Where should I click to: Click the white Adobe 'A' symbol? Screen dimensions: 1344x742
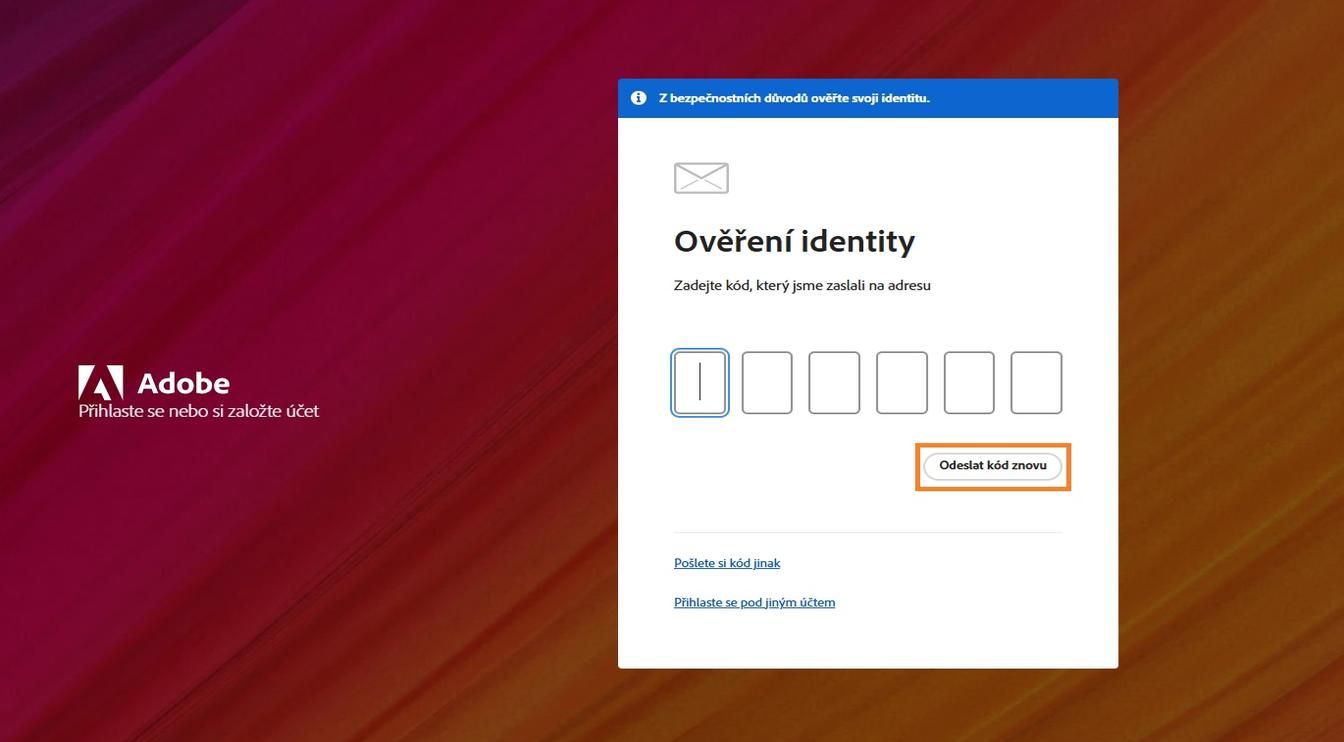click(x=100, y=381)
